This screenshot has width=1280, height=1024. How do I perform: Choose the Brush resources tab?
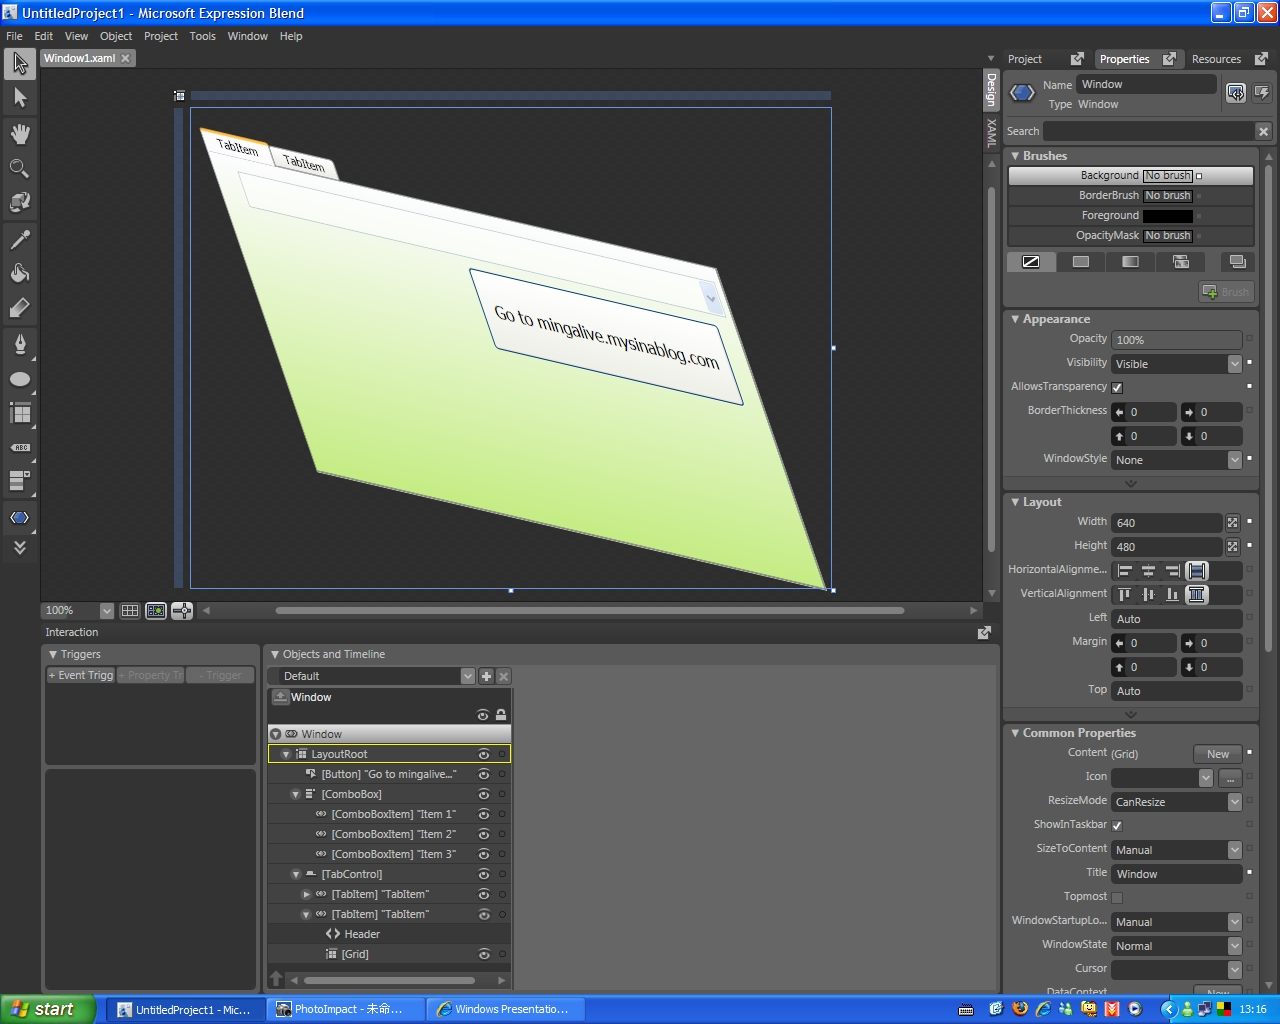click(1237, 262)
